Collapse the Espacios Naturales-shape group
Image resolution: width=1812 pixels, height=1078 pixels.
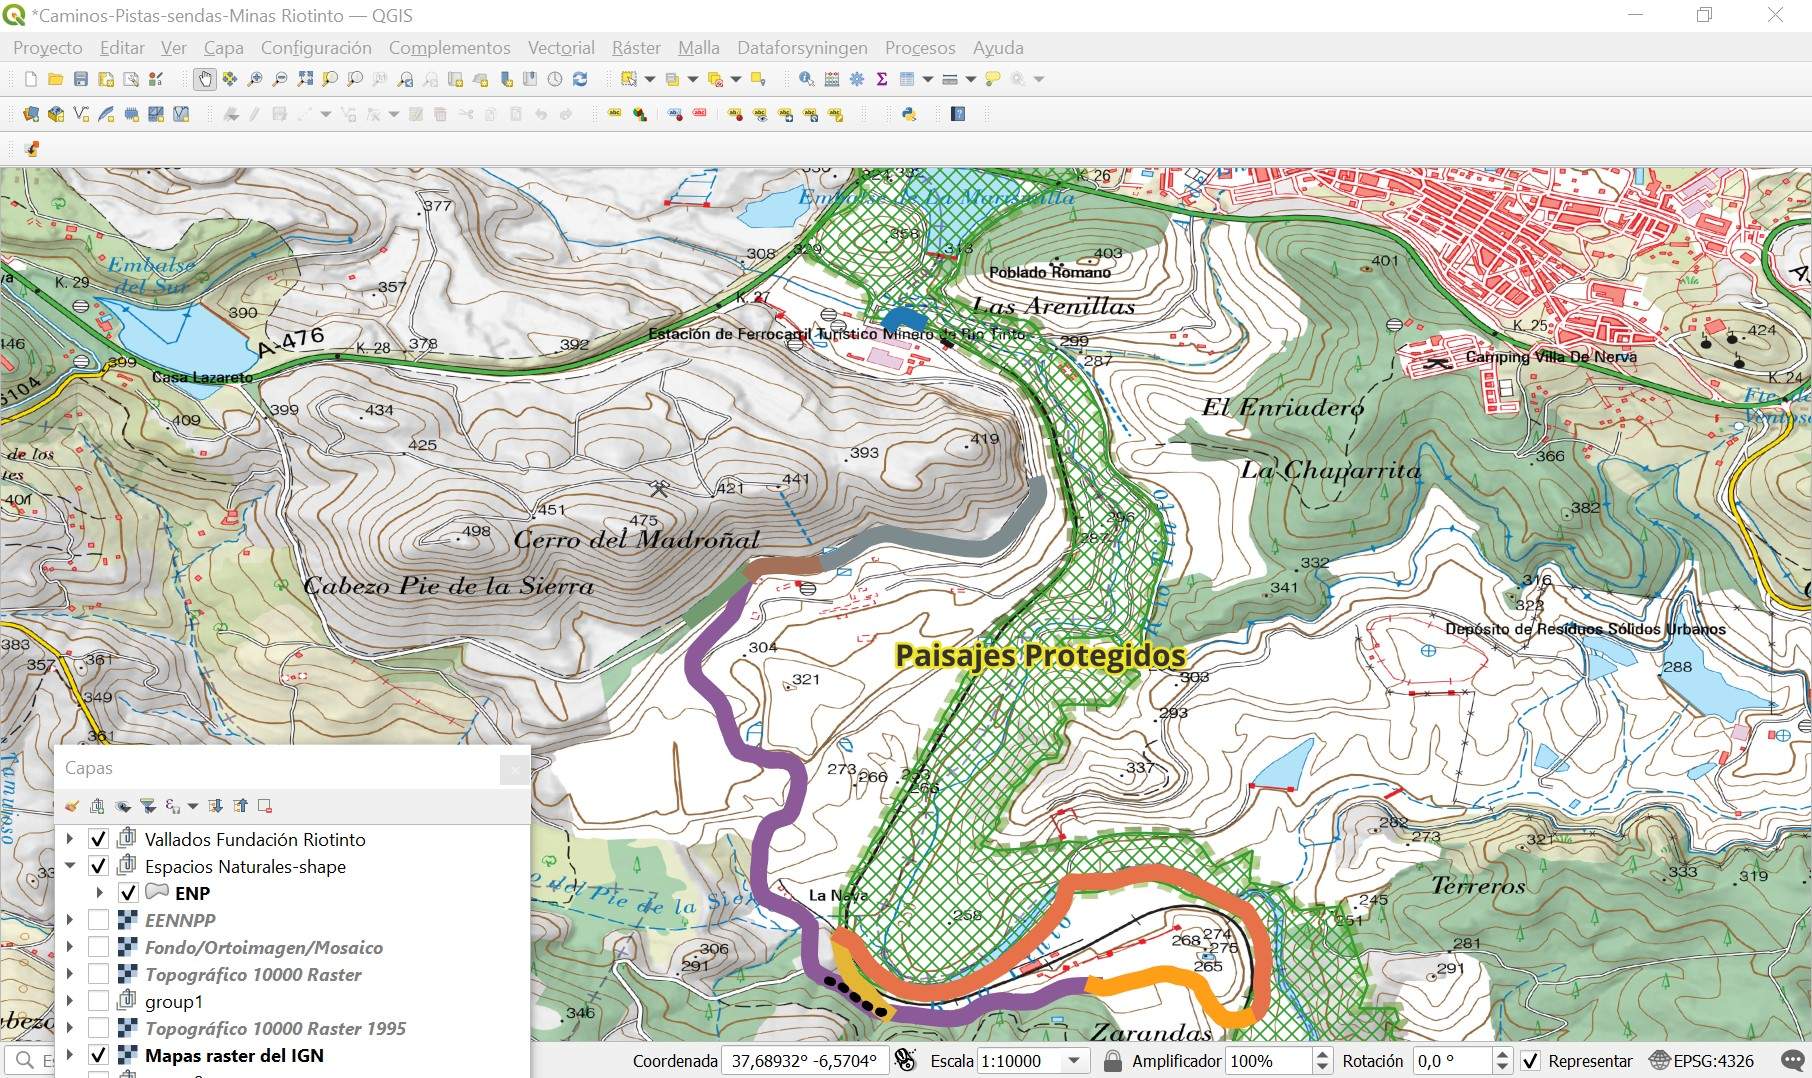(x=70, y=866)
